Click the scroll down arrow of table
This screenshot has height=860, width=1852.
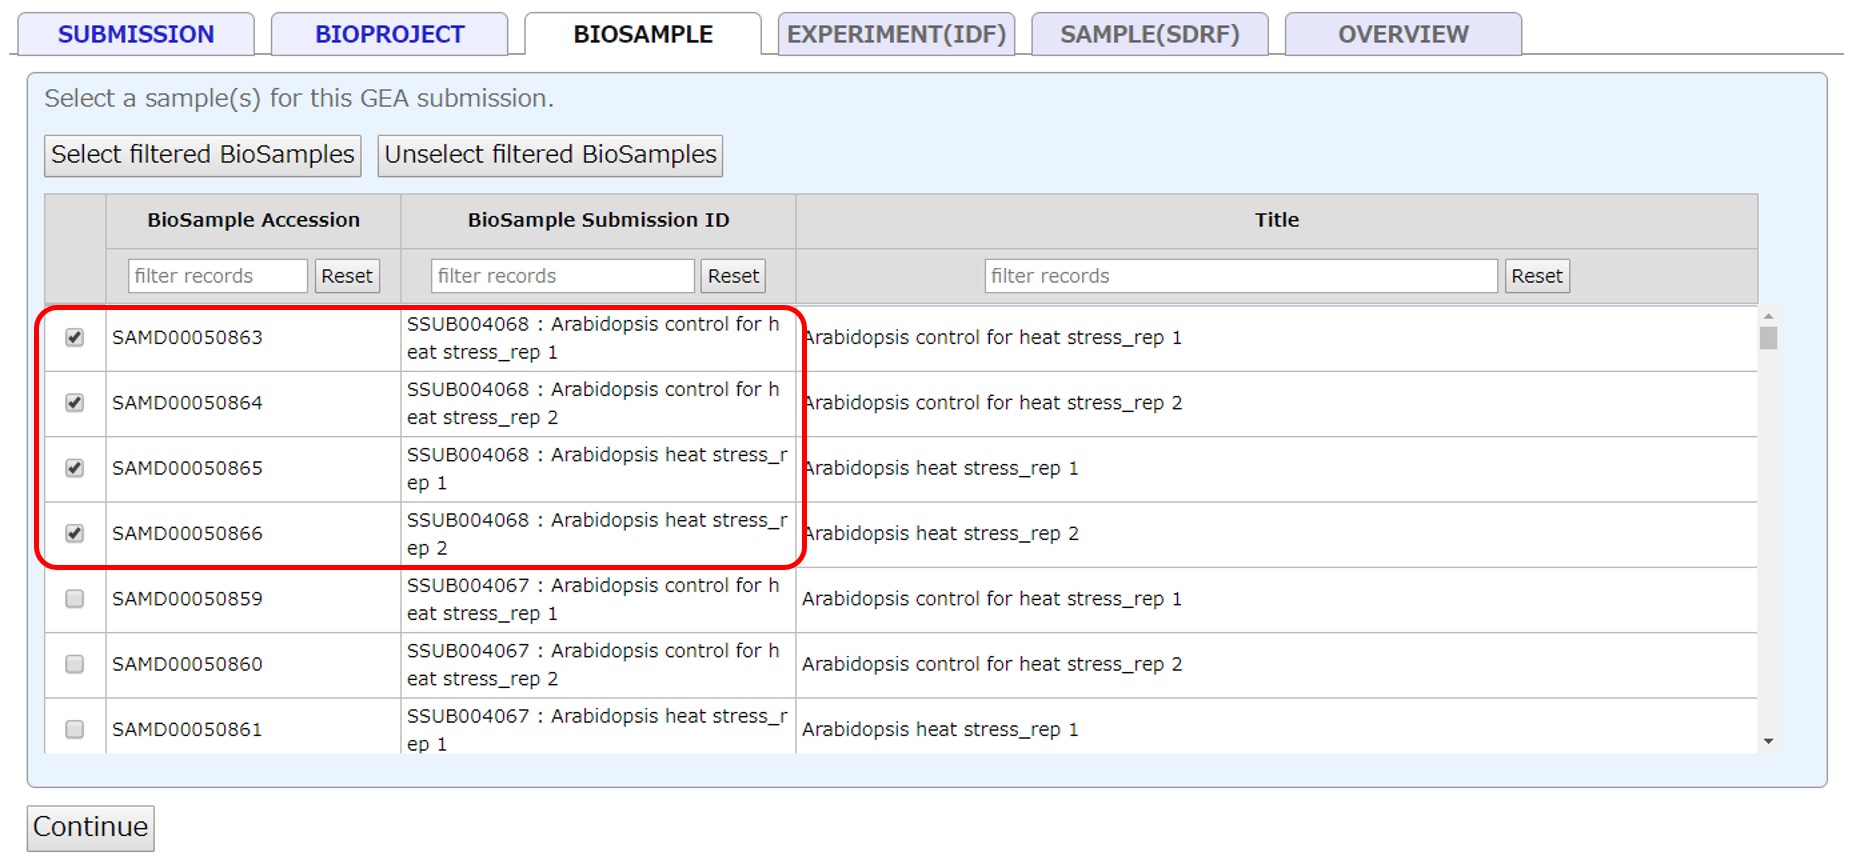[x=1768, y=741]
